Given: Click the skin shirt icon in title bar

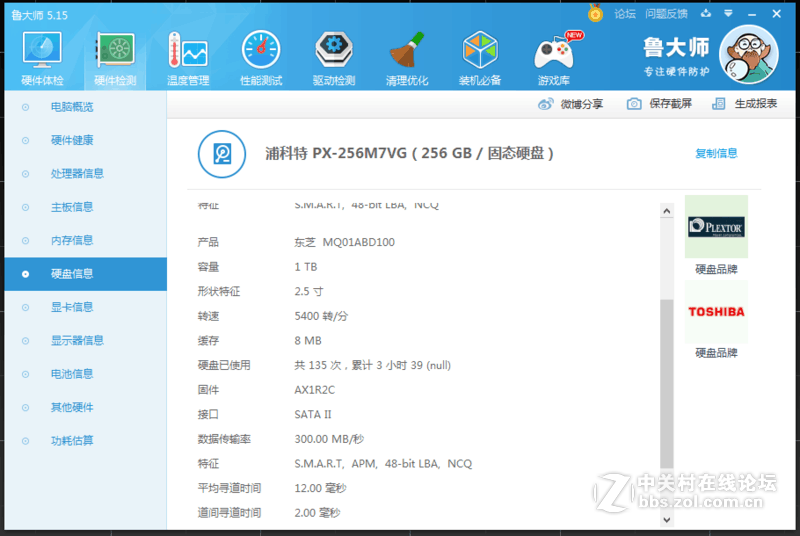Looking at the screenshot, I should pos(706,14).
